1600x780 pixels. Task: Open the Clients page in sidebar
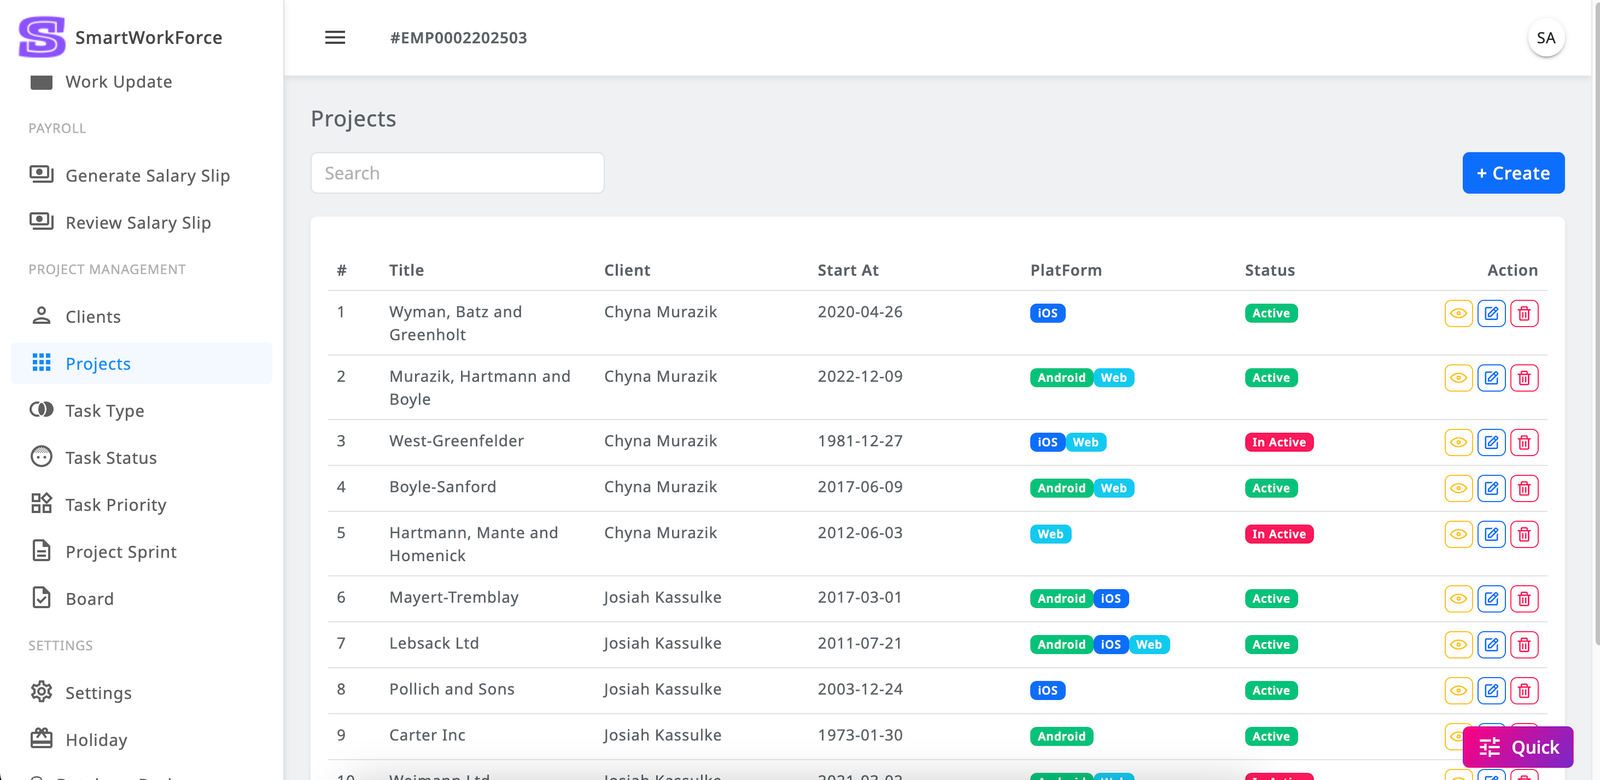(x=93, y=317)
